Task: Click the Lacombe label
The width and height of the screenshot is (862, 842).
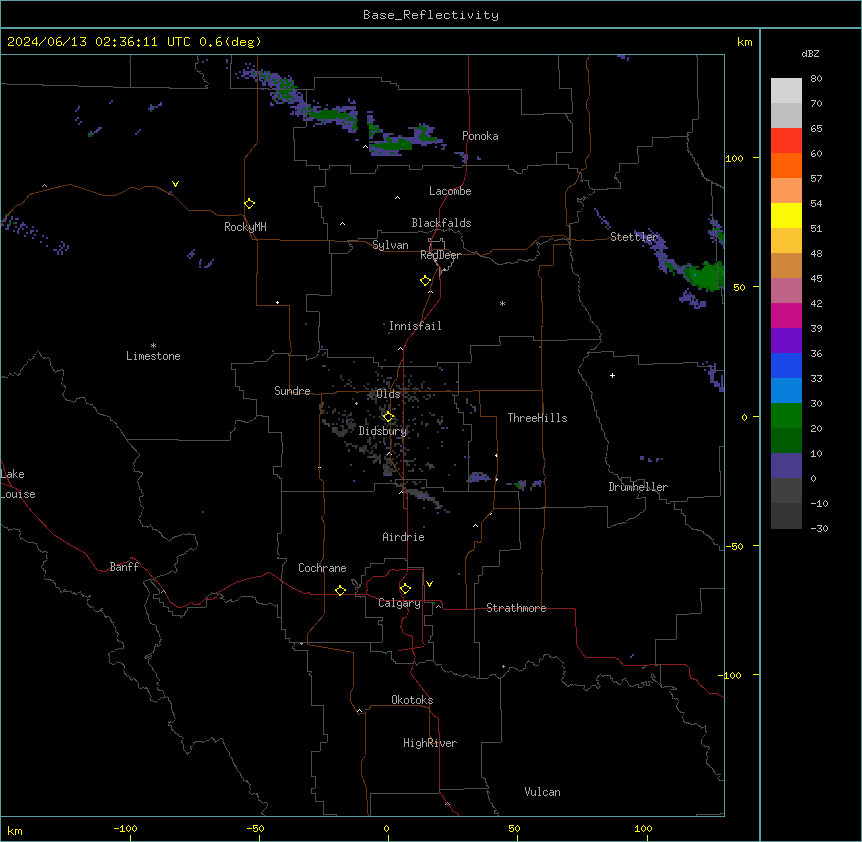Action: point(450,191)
